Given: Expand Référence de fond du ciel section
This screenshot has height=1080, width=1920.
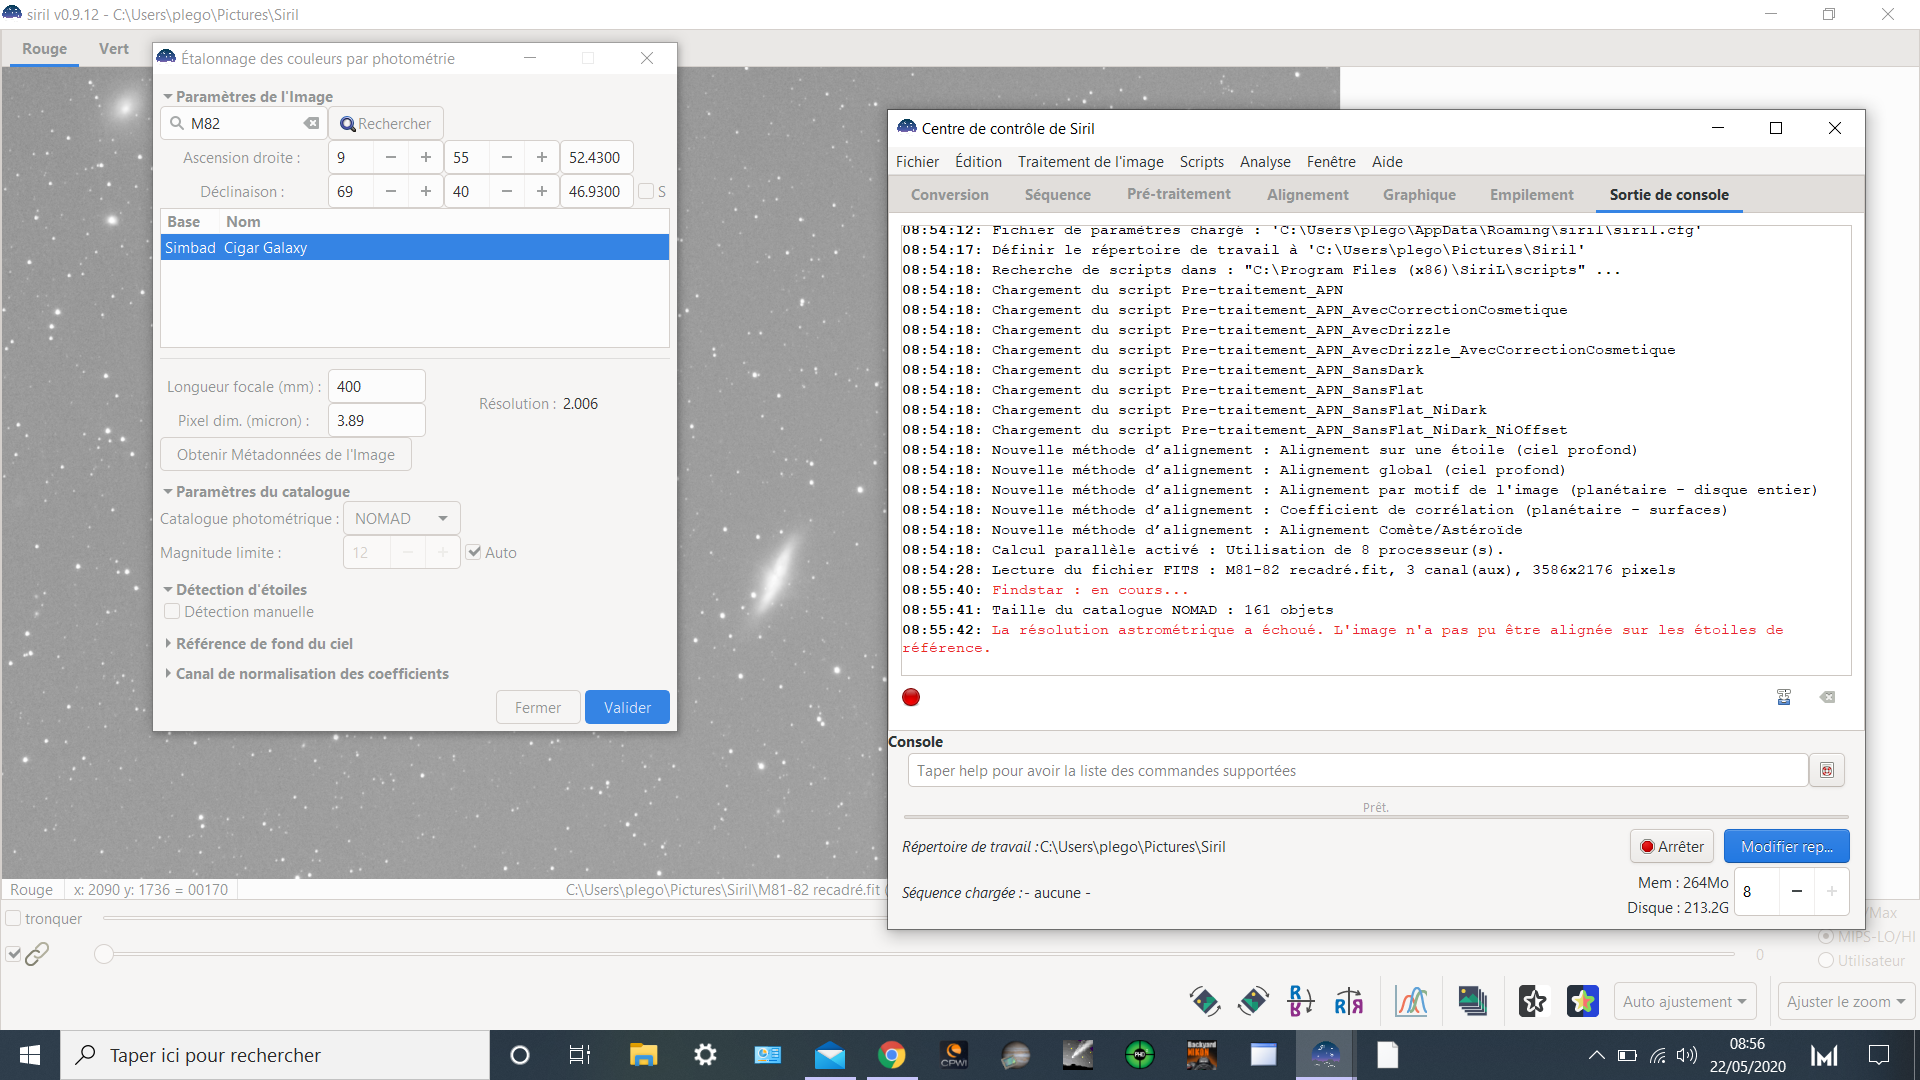Looking at the screenshot, I should point(264,643).
